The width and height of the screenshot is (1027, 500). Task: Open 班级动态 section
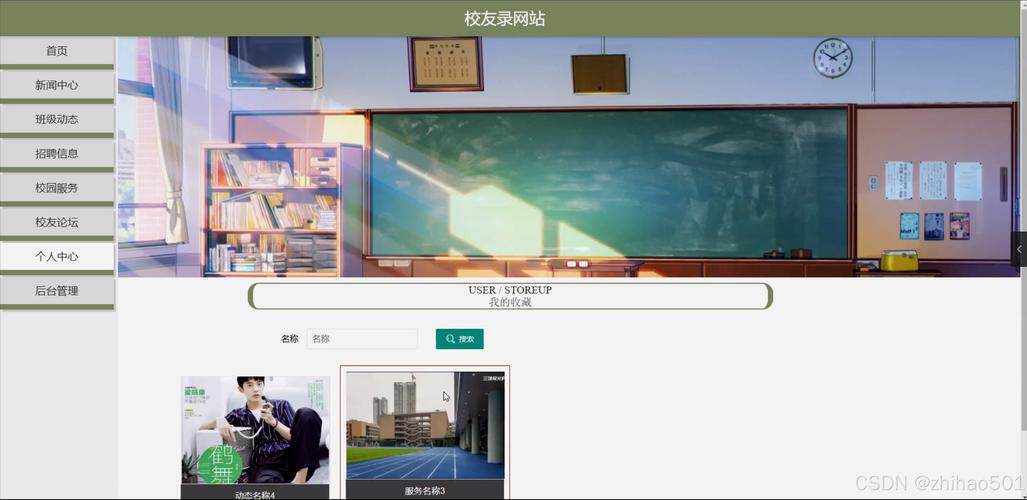pyautogui.click(x=57, y=119)
